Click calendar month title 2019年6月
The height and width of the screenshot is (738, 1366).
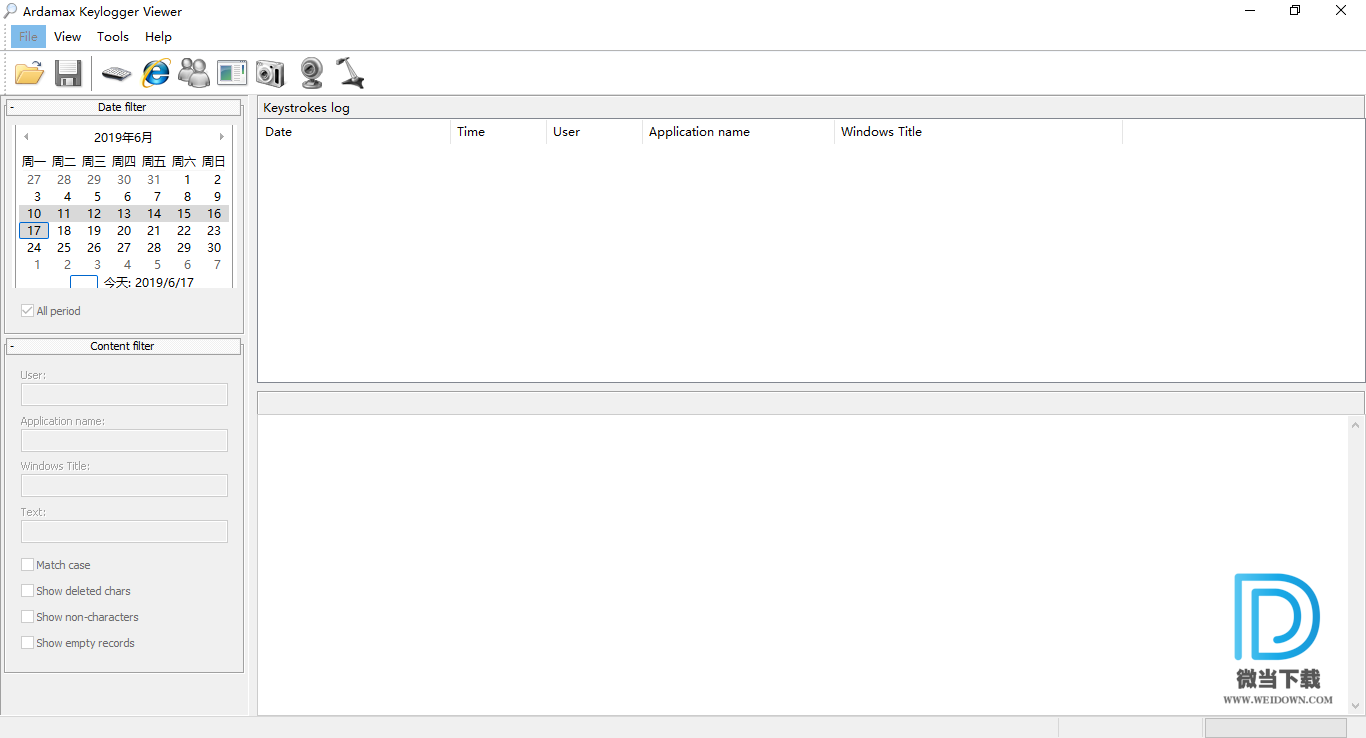(124, 138)
